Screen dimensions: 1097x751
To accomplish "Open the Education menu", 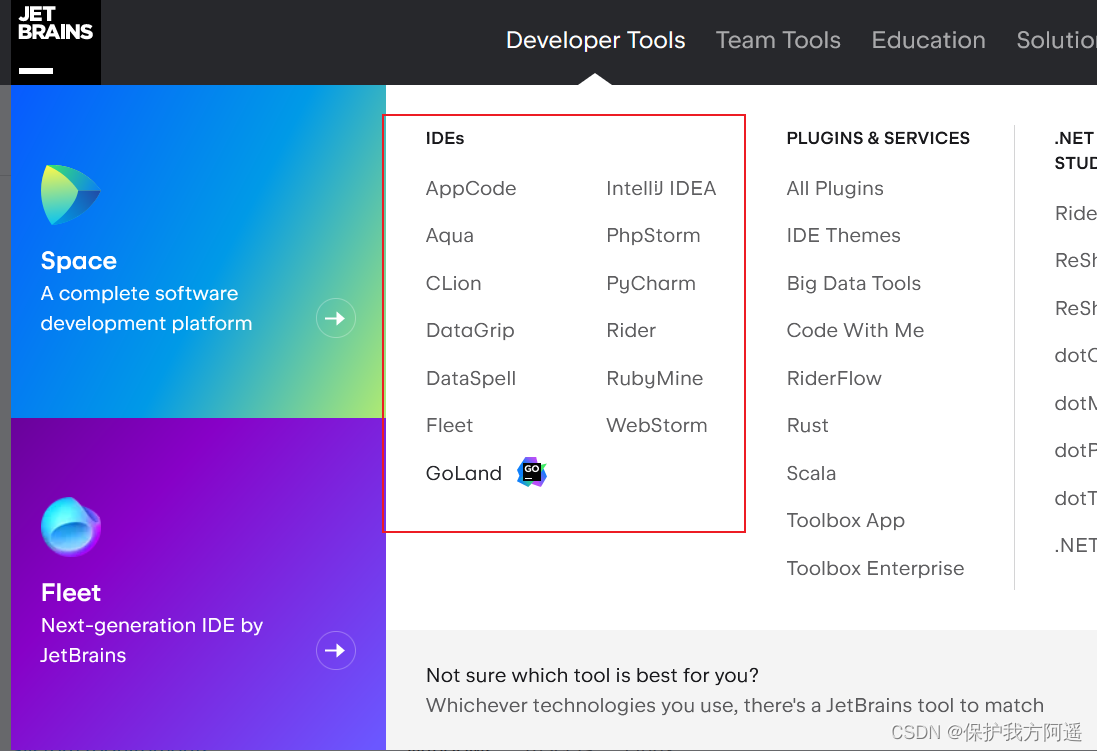I will (928, 40).
